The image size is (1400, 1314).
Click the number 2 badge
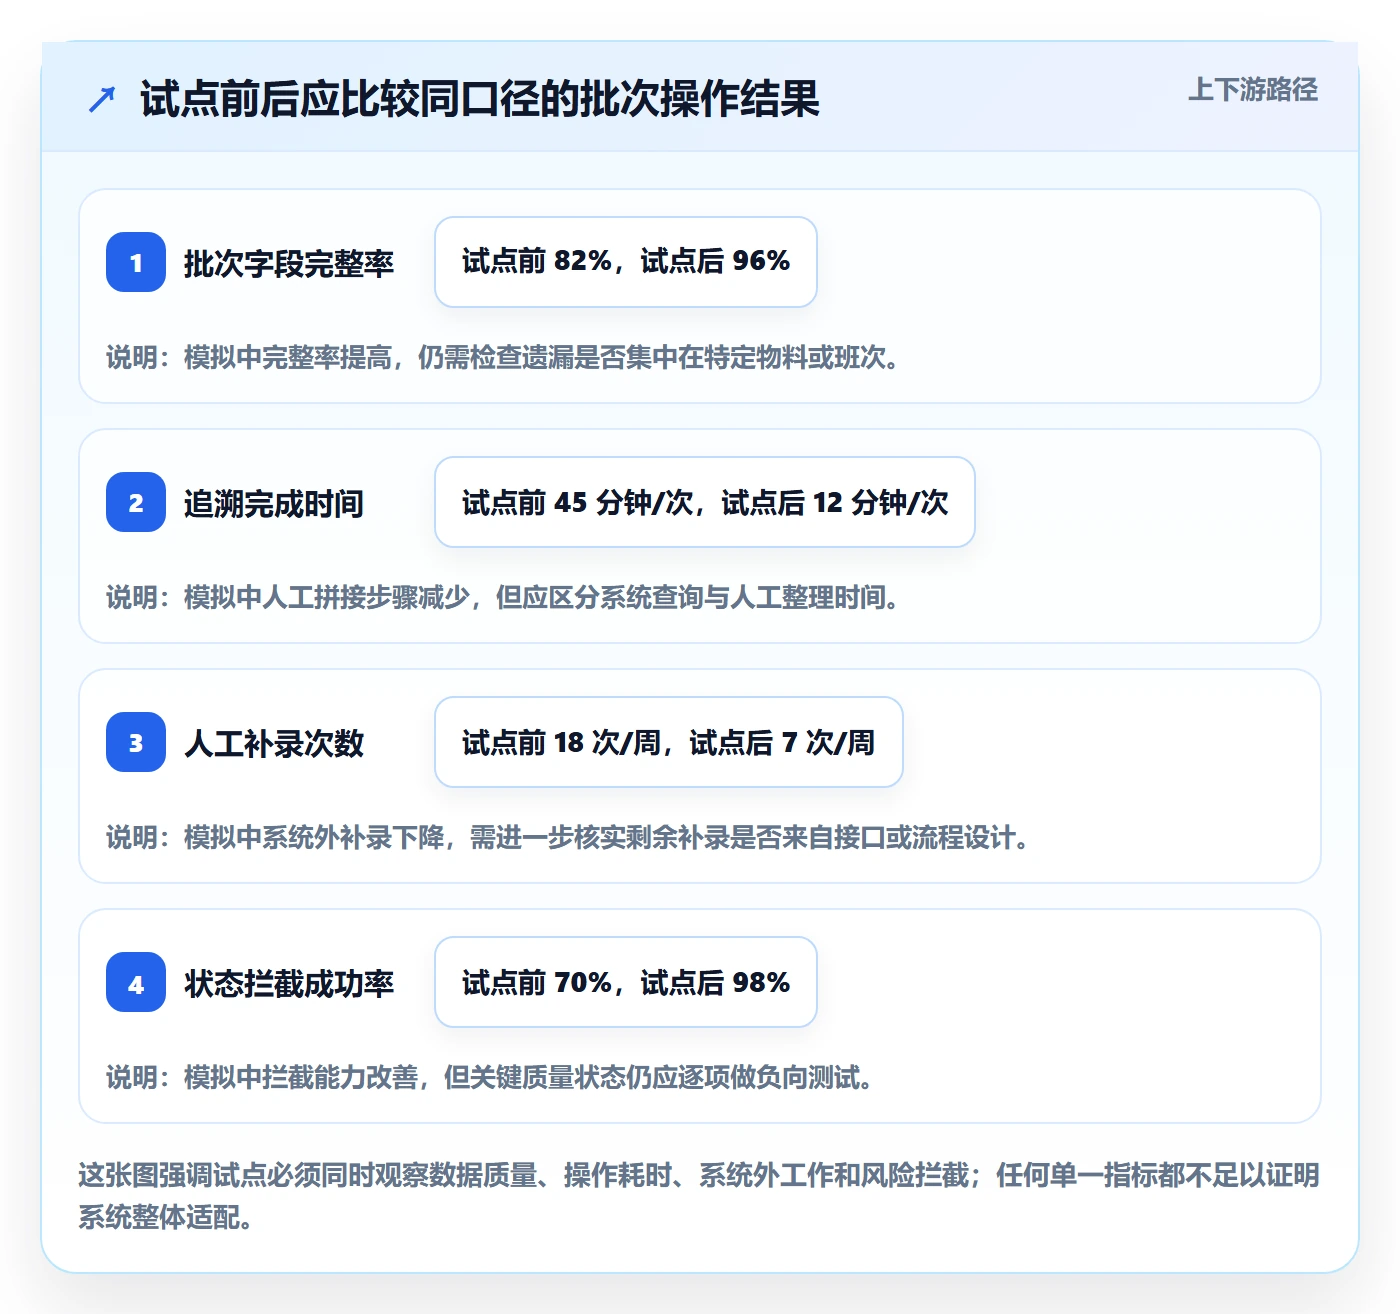click(x=136, y=502)
